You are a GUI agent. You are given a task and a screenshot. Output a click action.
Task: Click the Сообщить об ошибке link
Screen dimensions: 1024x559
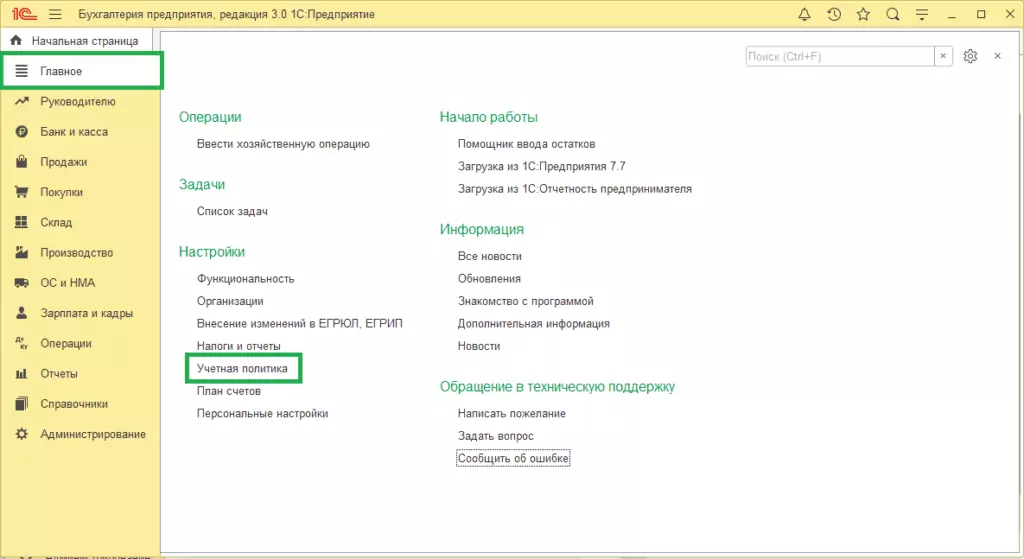coord(513,458)
